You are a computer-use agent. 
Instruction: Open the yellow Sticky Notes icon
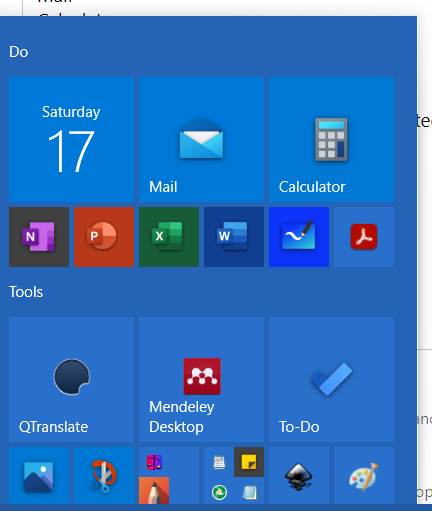click(x=249, y=462)
